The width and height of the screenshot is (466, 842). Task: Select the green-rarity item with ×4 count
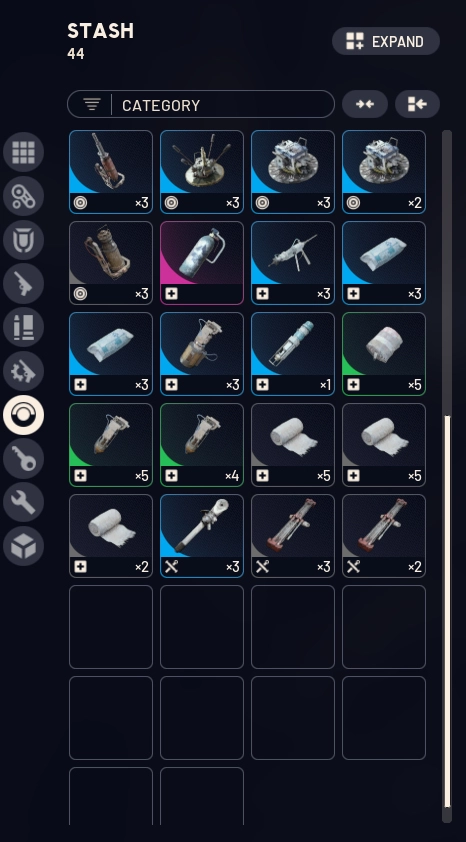click(202, 445)
